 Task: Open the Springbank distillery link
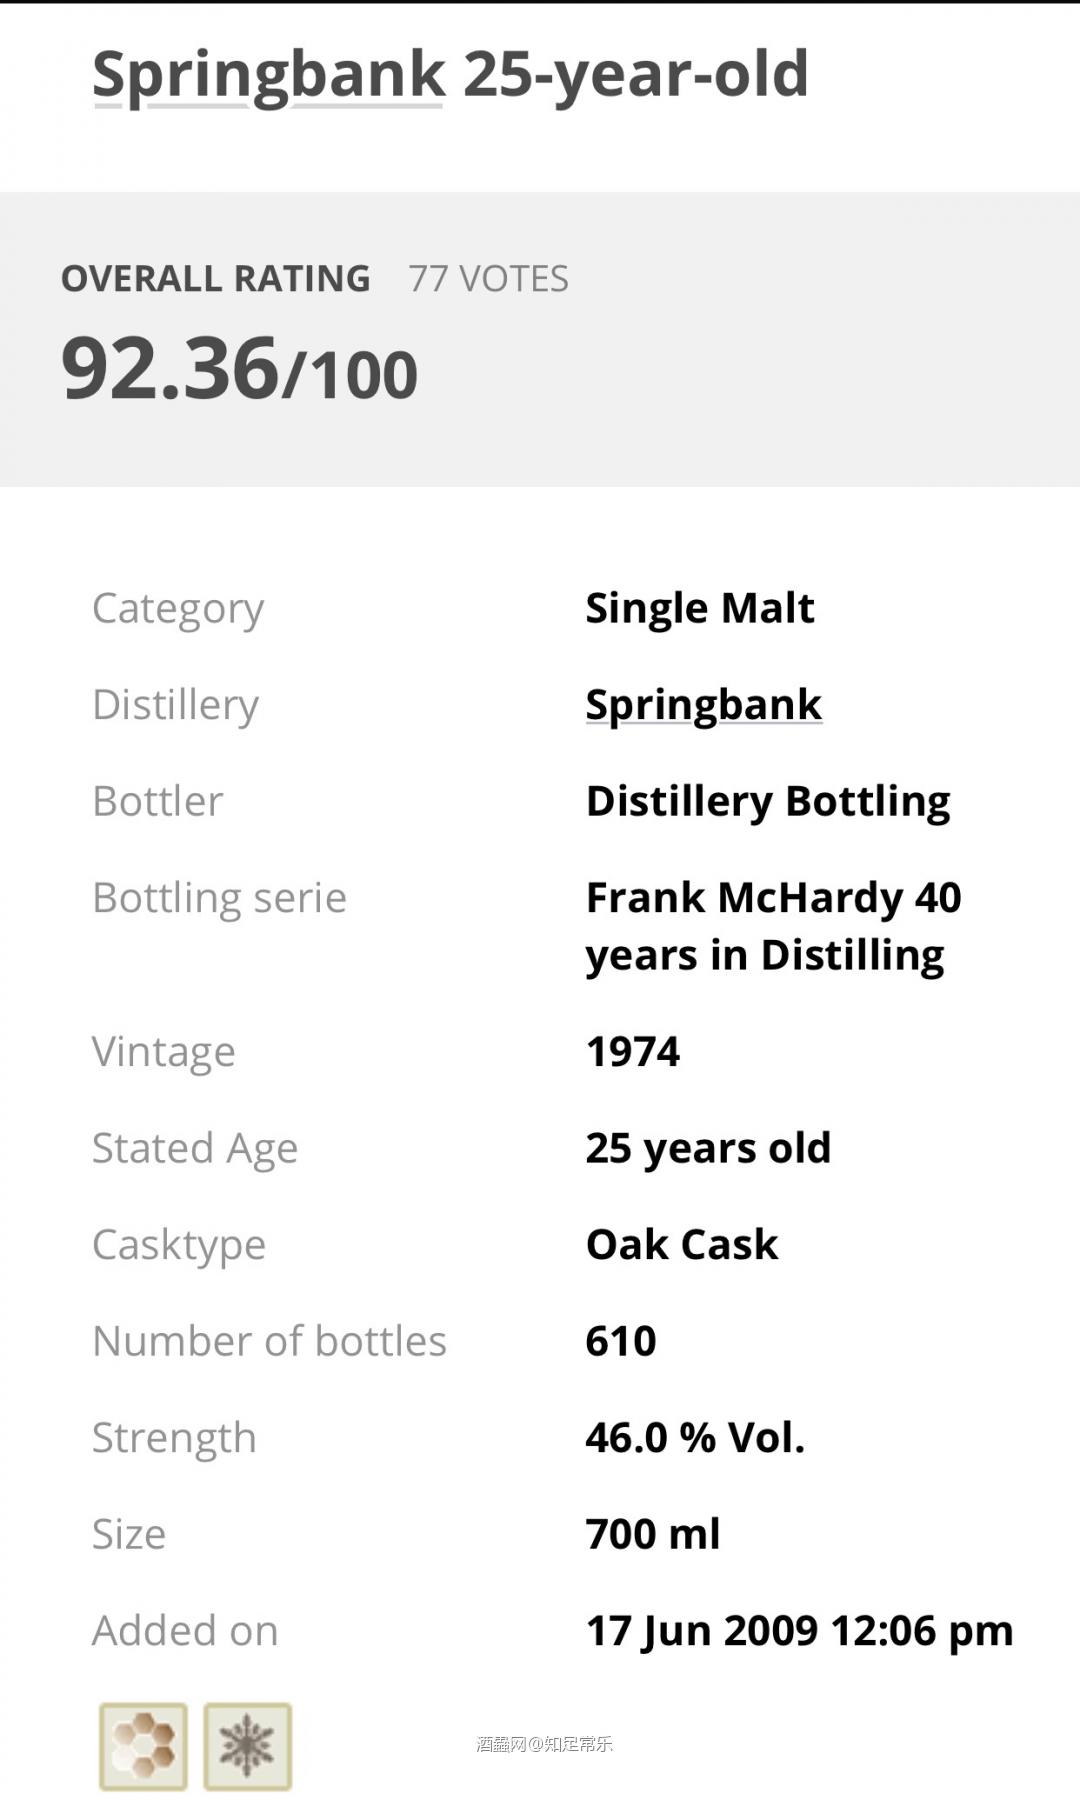tap(703, 706)
